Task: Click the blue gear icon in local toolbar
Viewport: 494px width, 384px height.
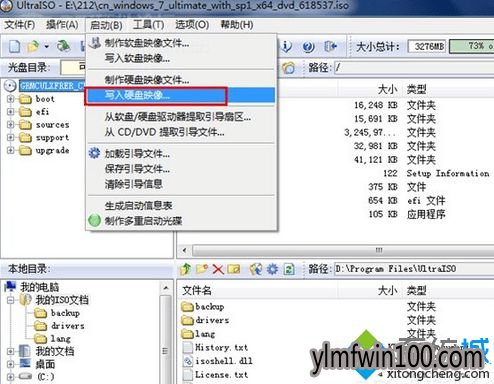Action: 272,269
